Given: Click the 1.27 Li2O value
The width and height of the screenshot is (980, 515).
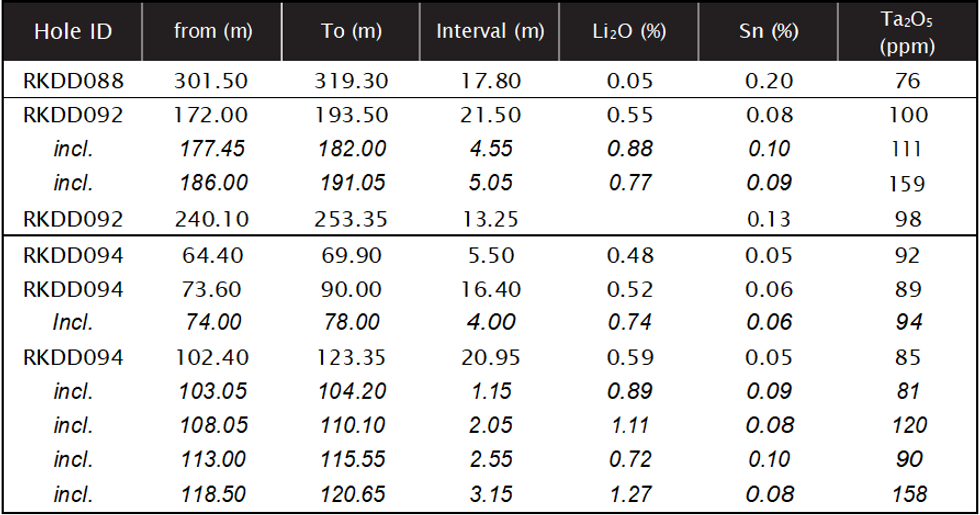Looking at the screenshot, I should click(628, 493).
